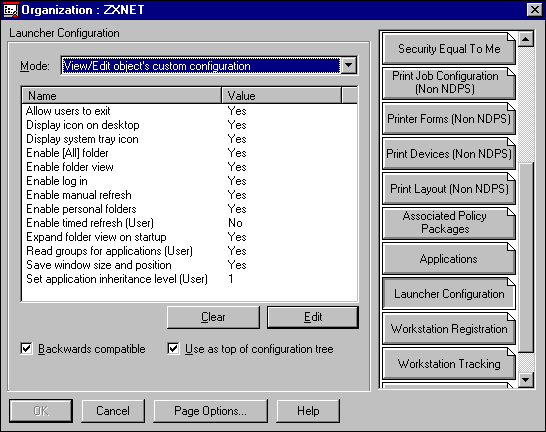Select the View/Edit object's custom configuration field
The width and height of the screenshot is (546, 432).
pos(201,65)
